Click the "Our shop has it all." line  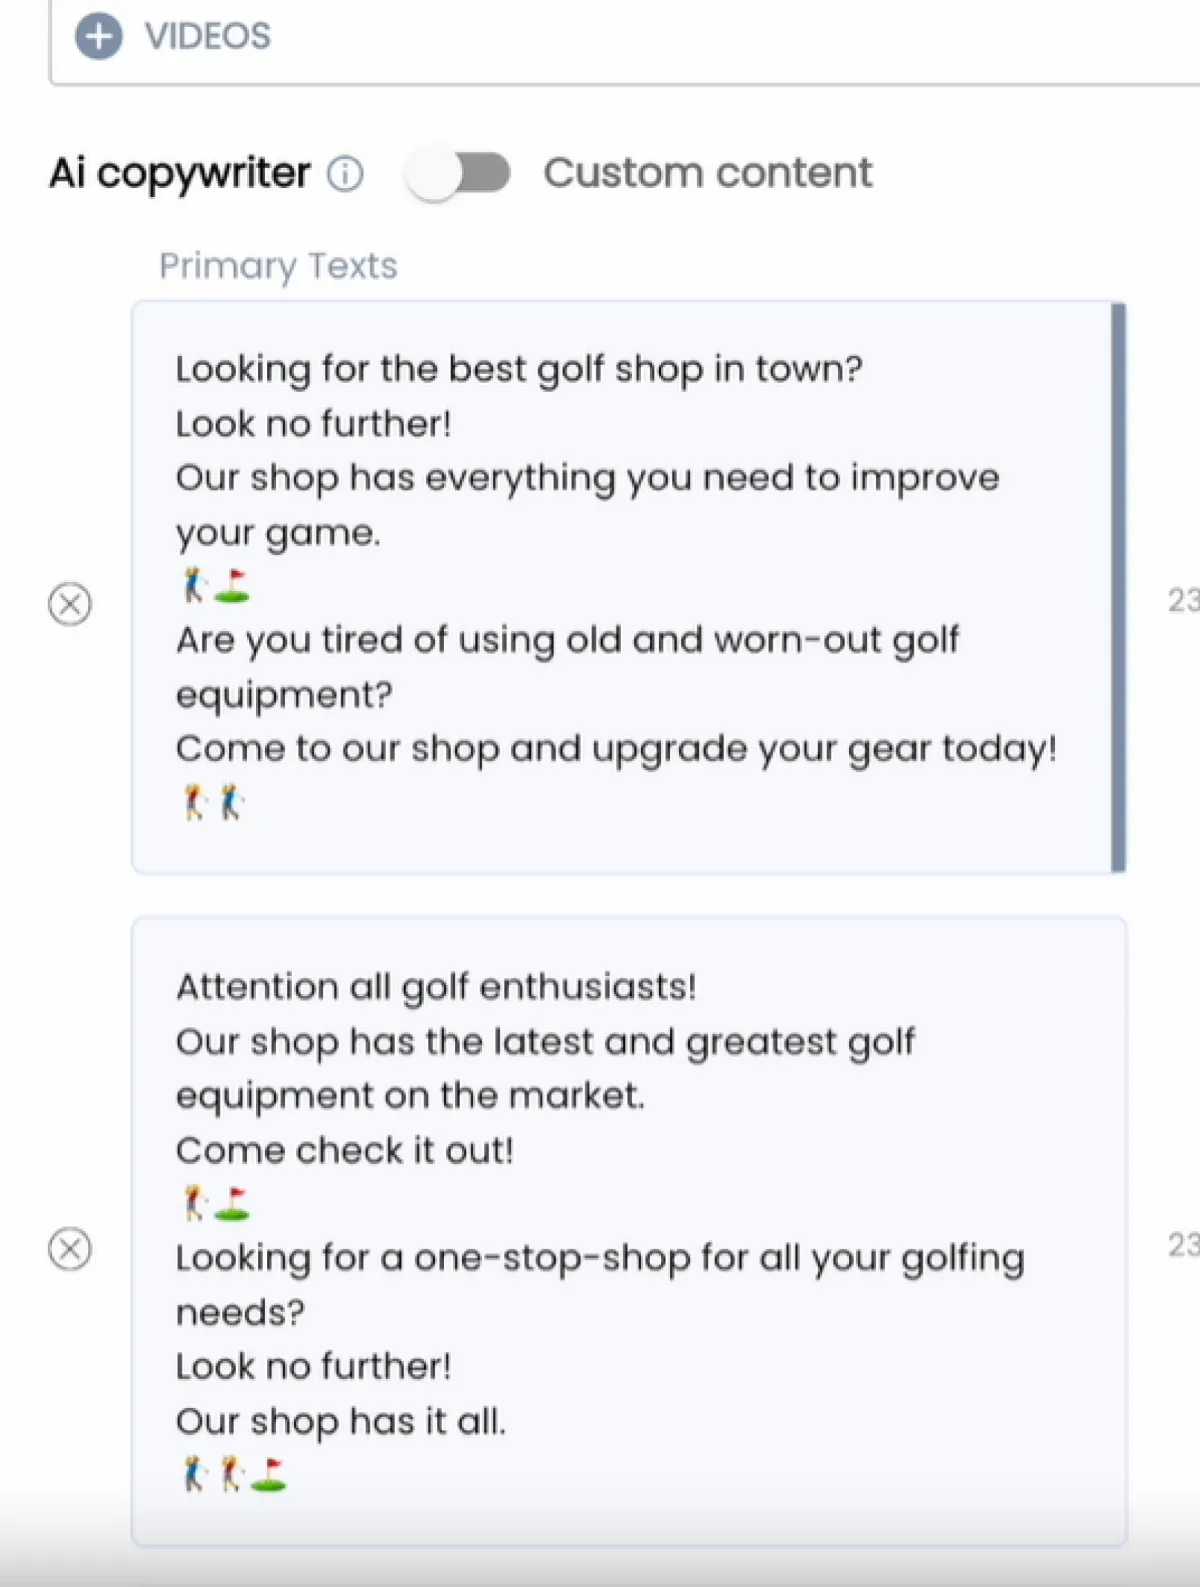click(340, 1422)
